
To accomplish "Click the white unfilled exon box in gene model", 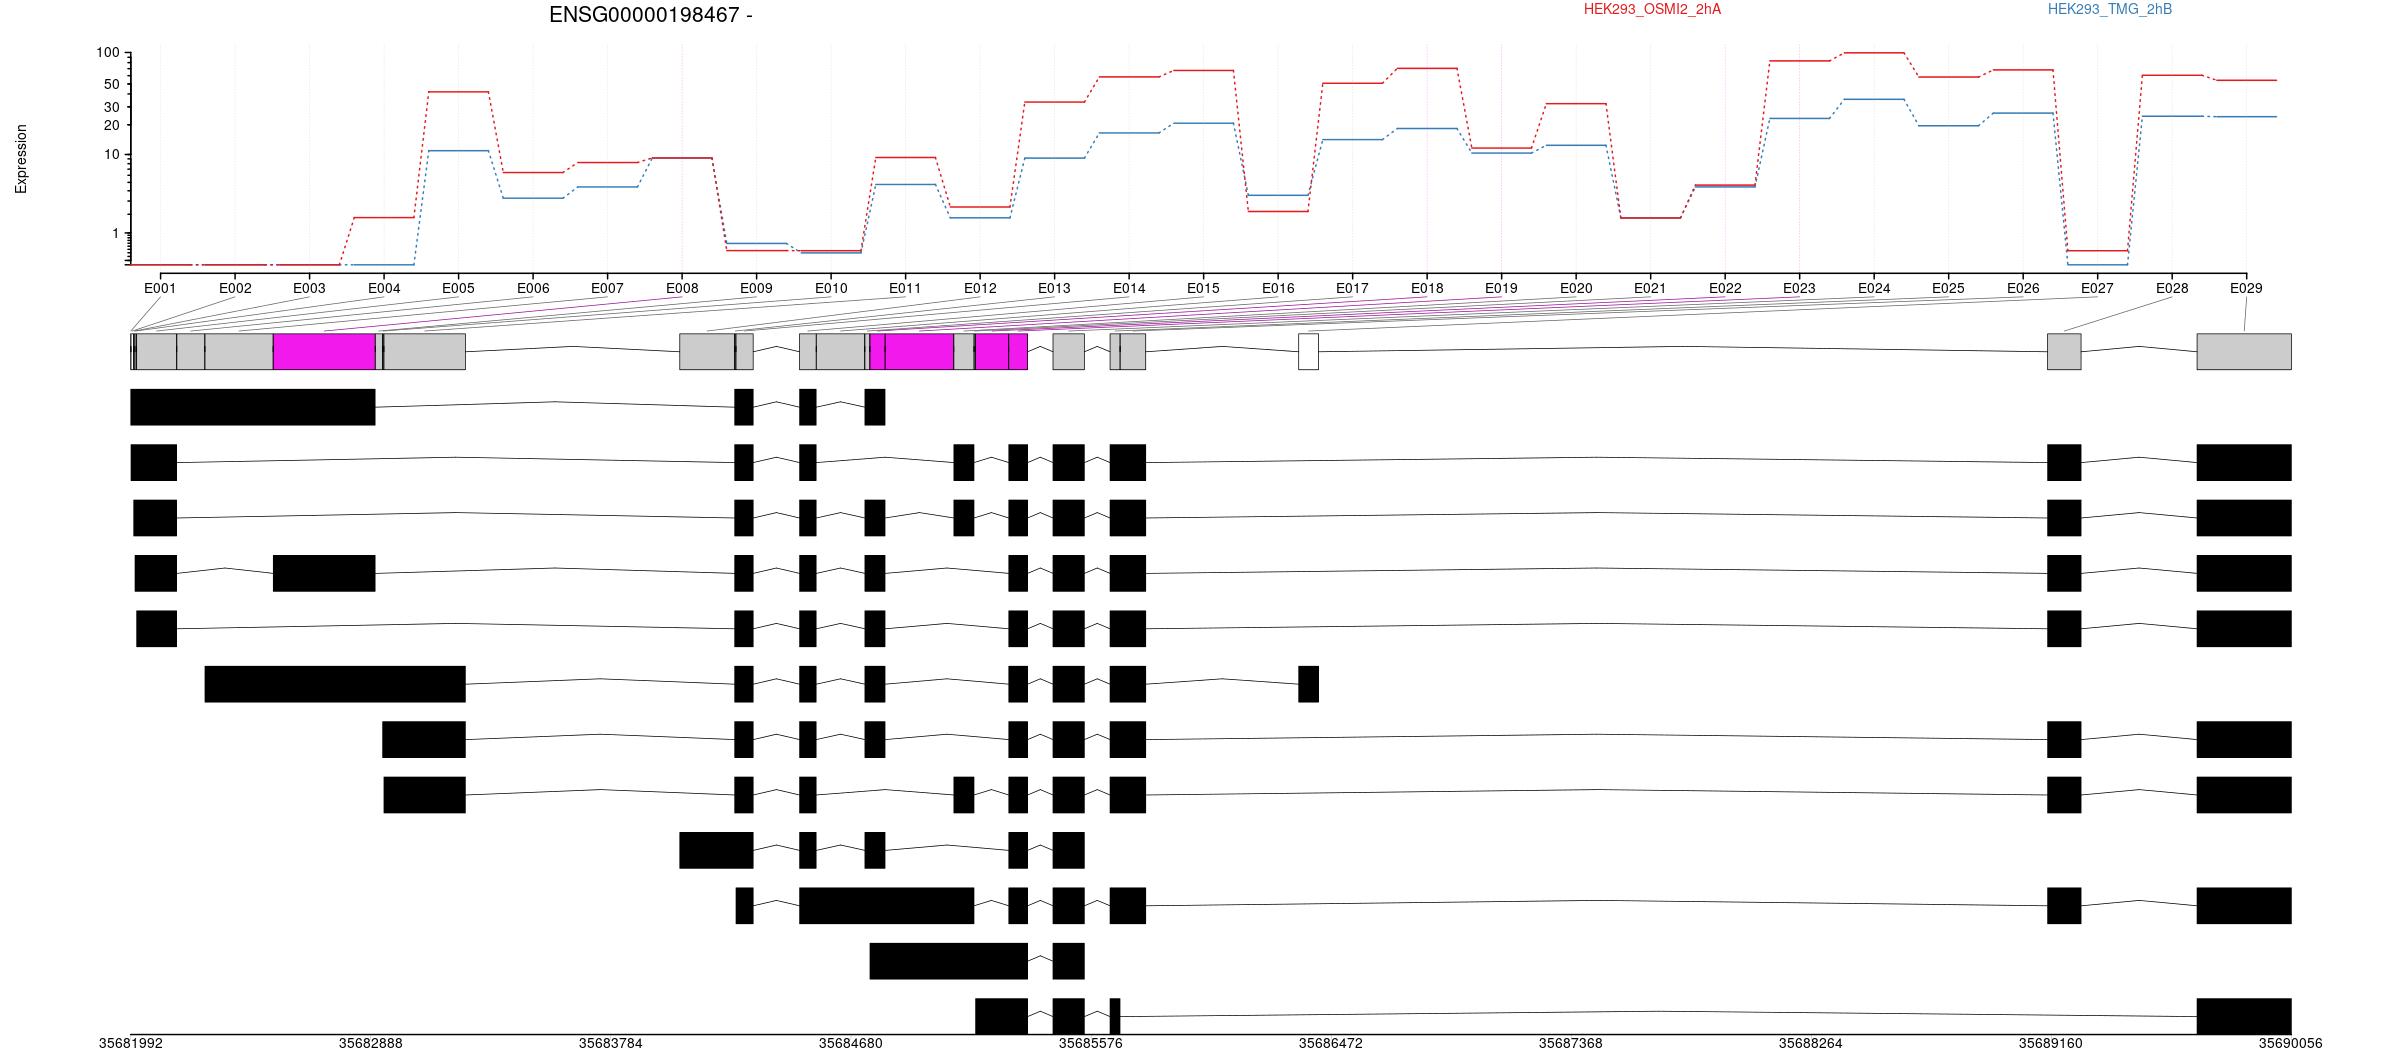I will [x=1308, y=352].
